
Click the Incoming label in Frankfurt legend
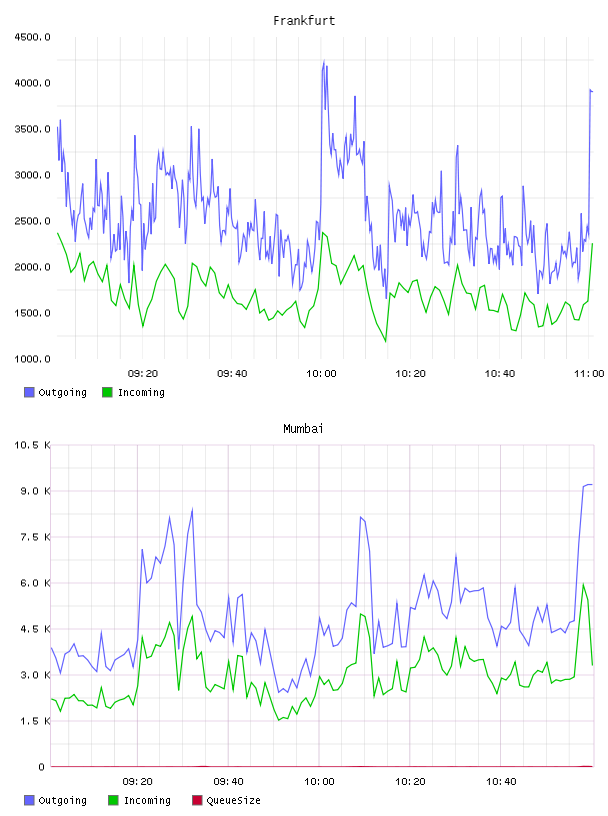pyautogui.click(x=141, y=392)
